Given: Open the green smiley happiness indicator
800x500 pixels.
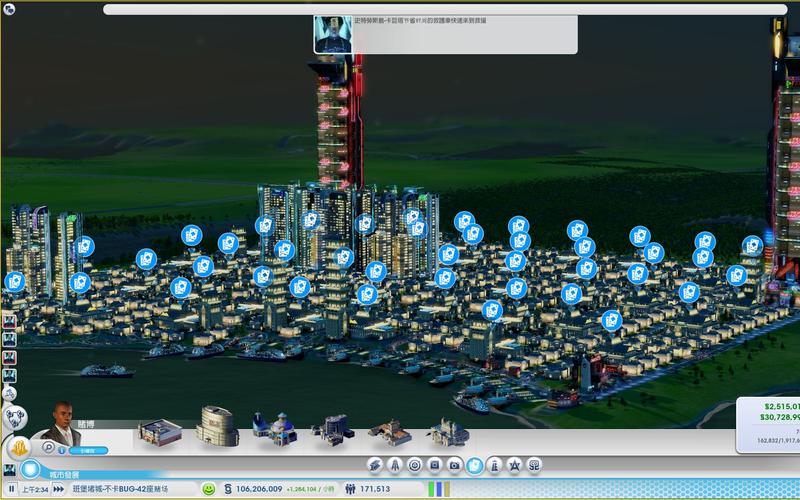Looking at the screenshot, I should coord(208,489).
